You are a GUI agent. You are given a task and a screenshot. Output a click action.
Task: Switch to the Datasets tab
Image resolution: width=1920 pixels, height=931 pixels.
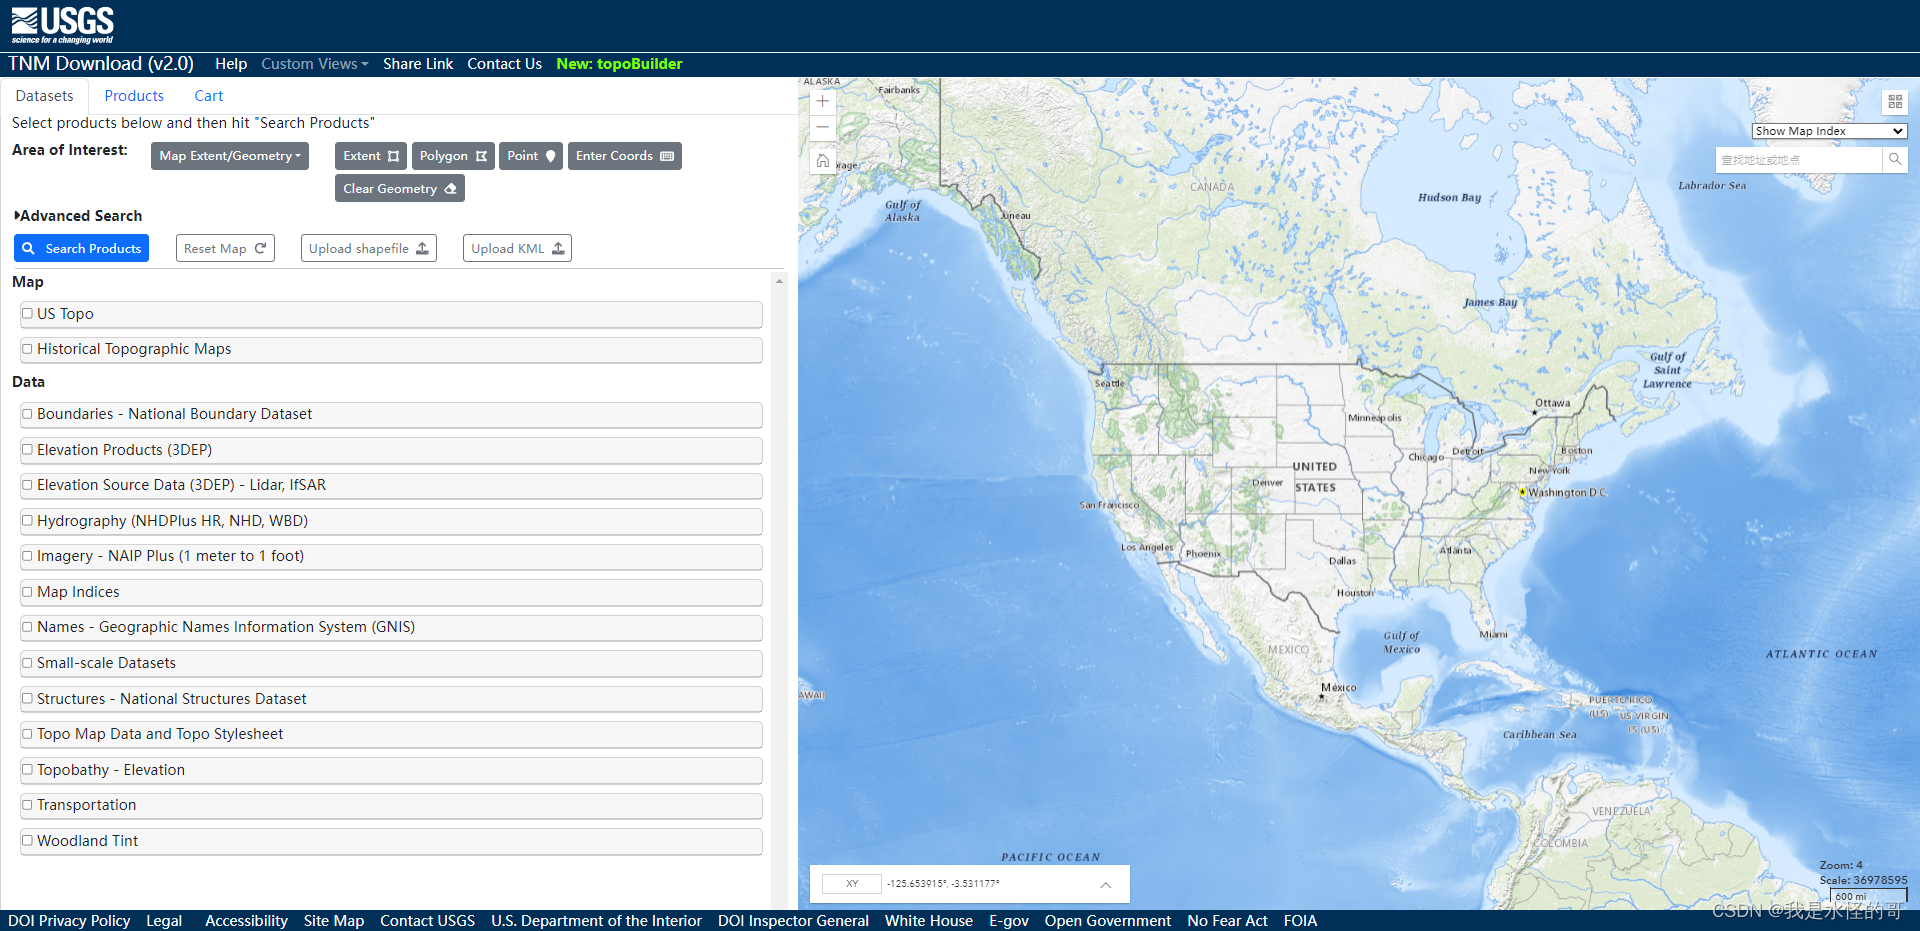pos(44,96)
